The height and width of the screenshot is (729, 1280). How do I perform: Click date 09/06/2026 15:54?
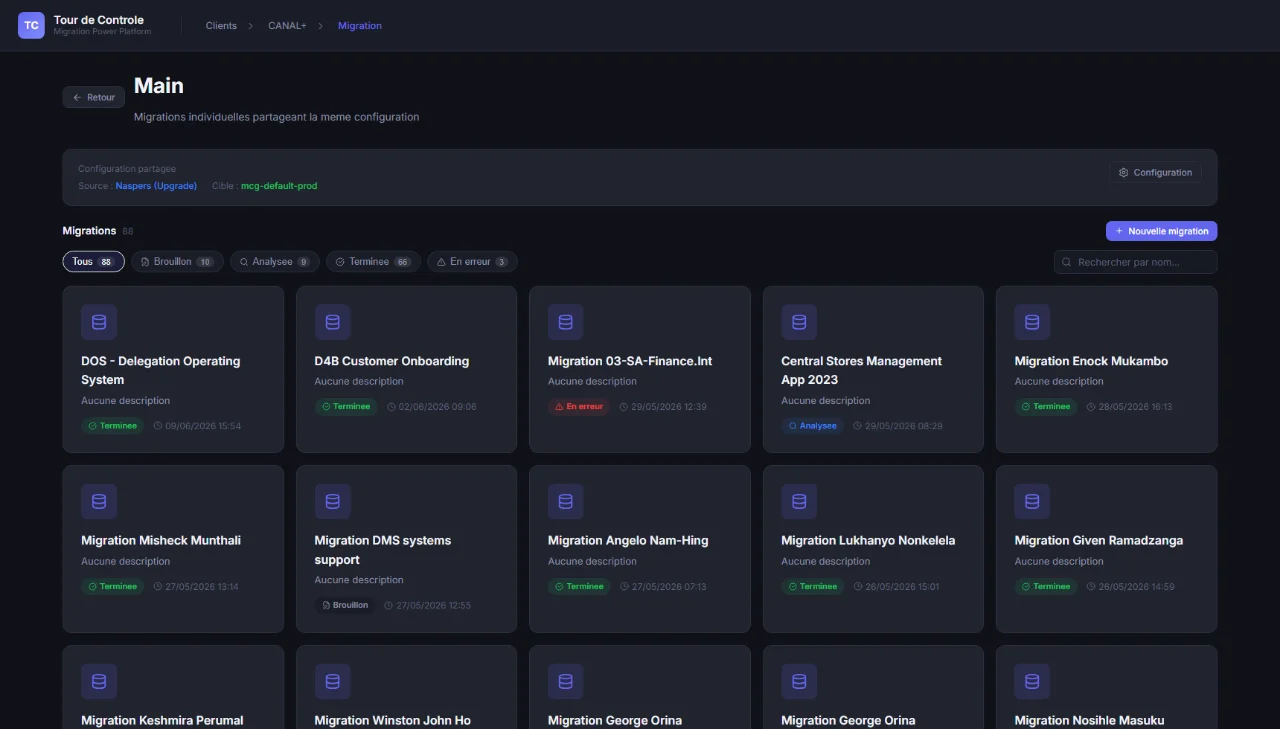[197, 426]
